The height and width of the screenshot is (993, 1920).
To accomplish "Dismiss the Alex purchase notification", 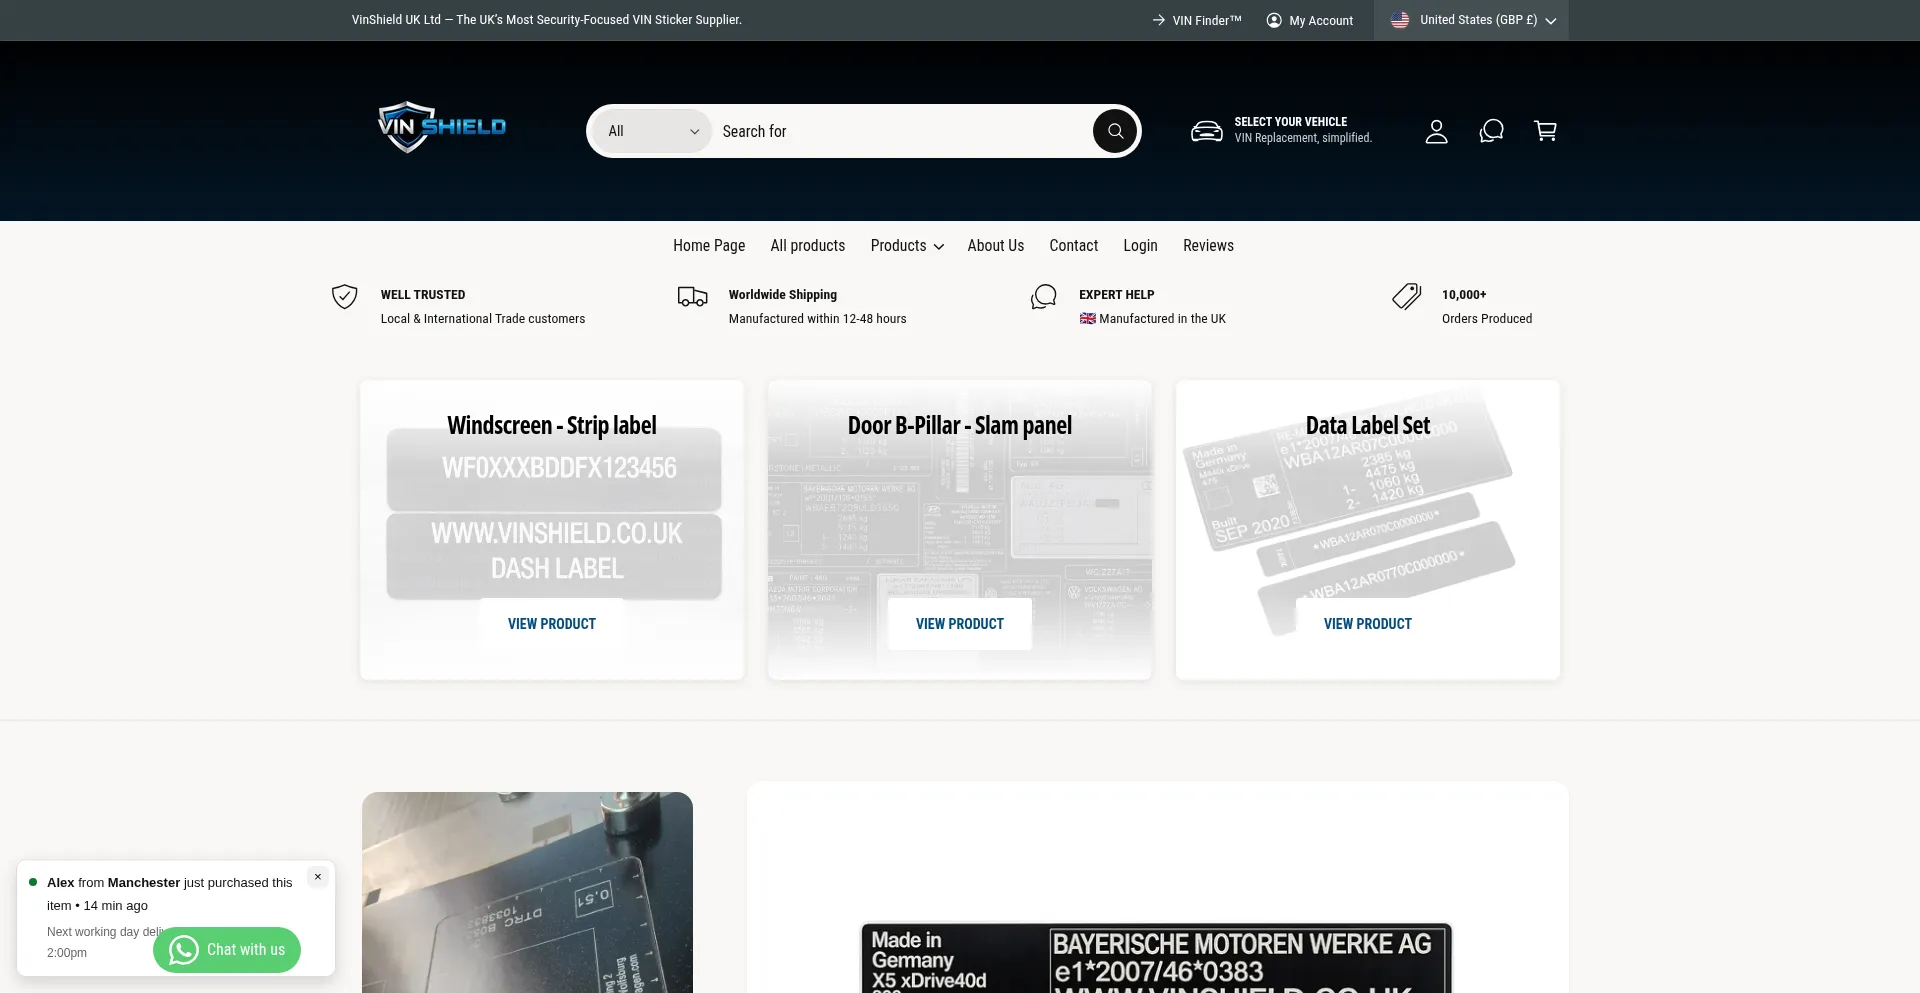I will 318,877.
